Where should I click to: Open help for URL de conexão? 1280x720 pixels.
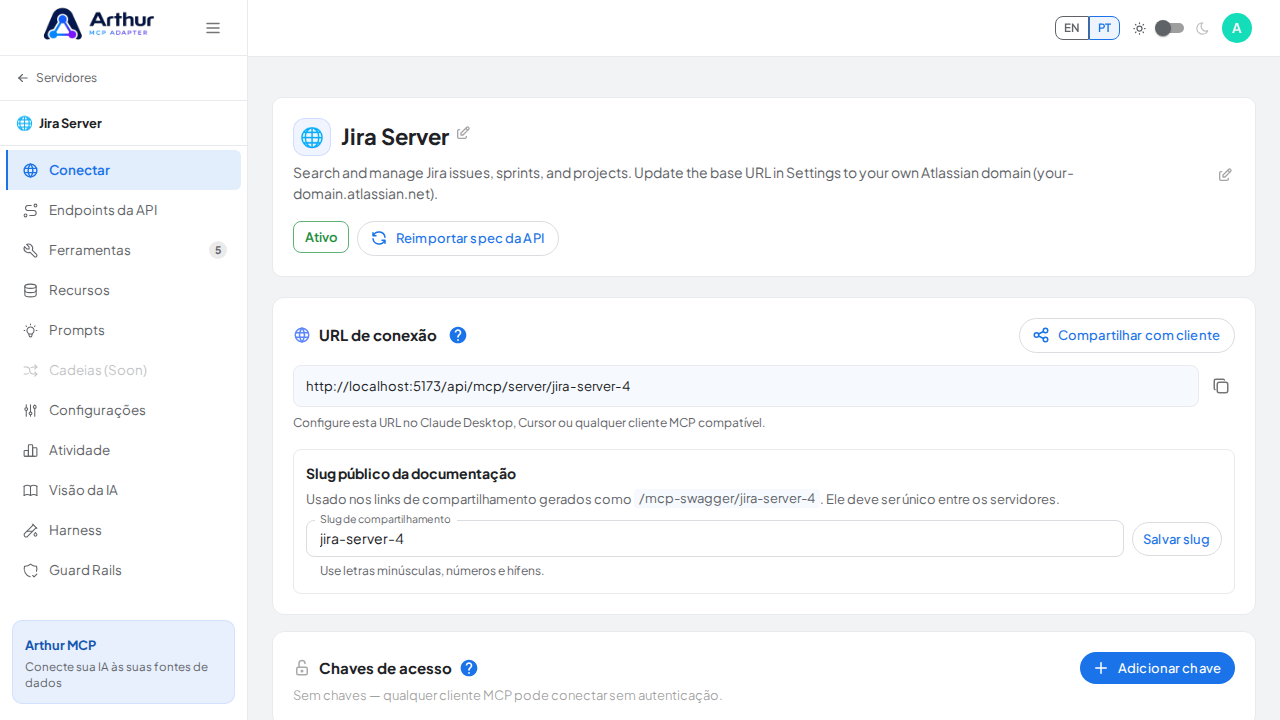(x=458, y=335)
